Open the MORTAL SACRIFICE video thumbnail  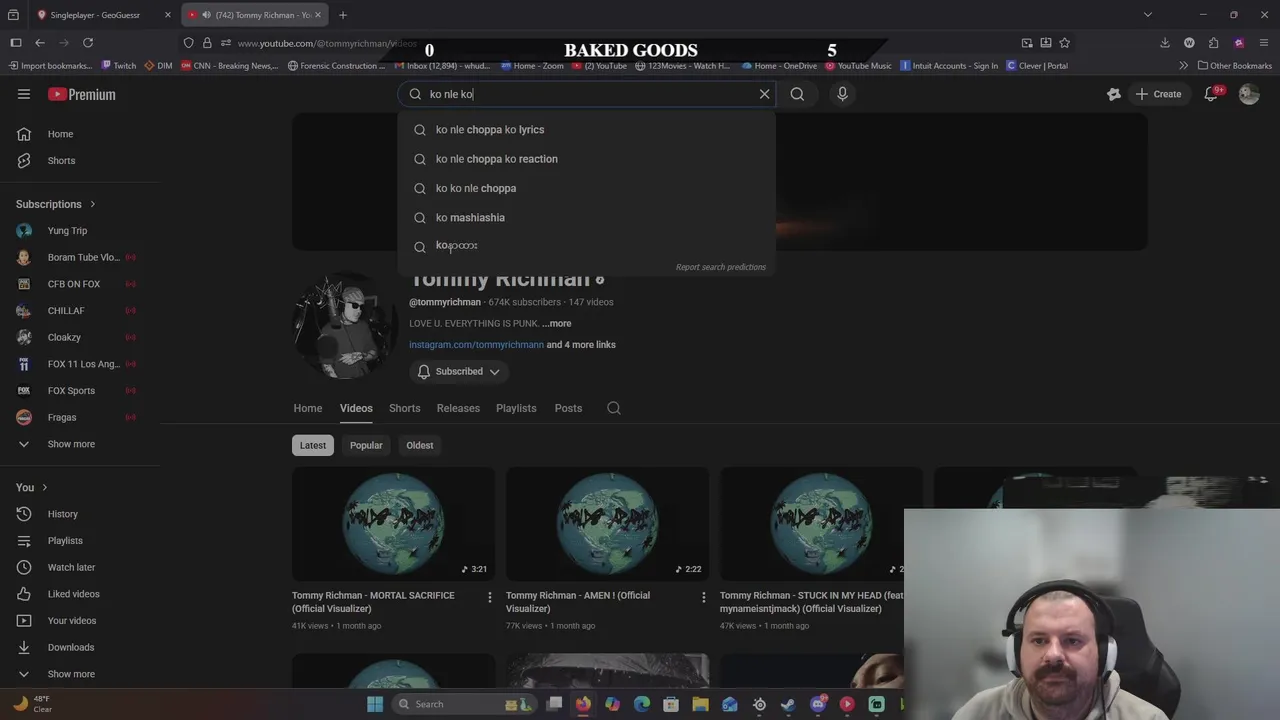(x=393, y=524)
